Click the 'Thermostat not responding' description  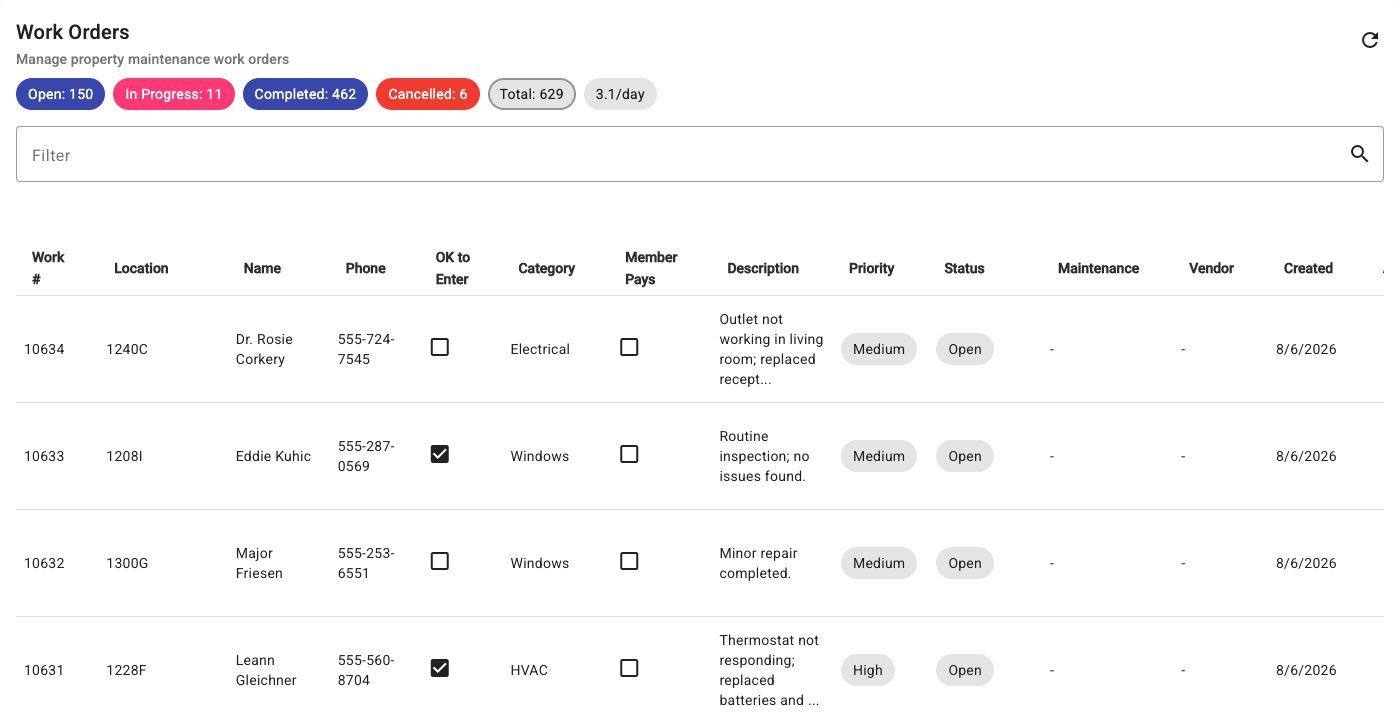pos(769,670)
